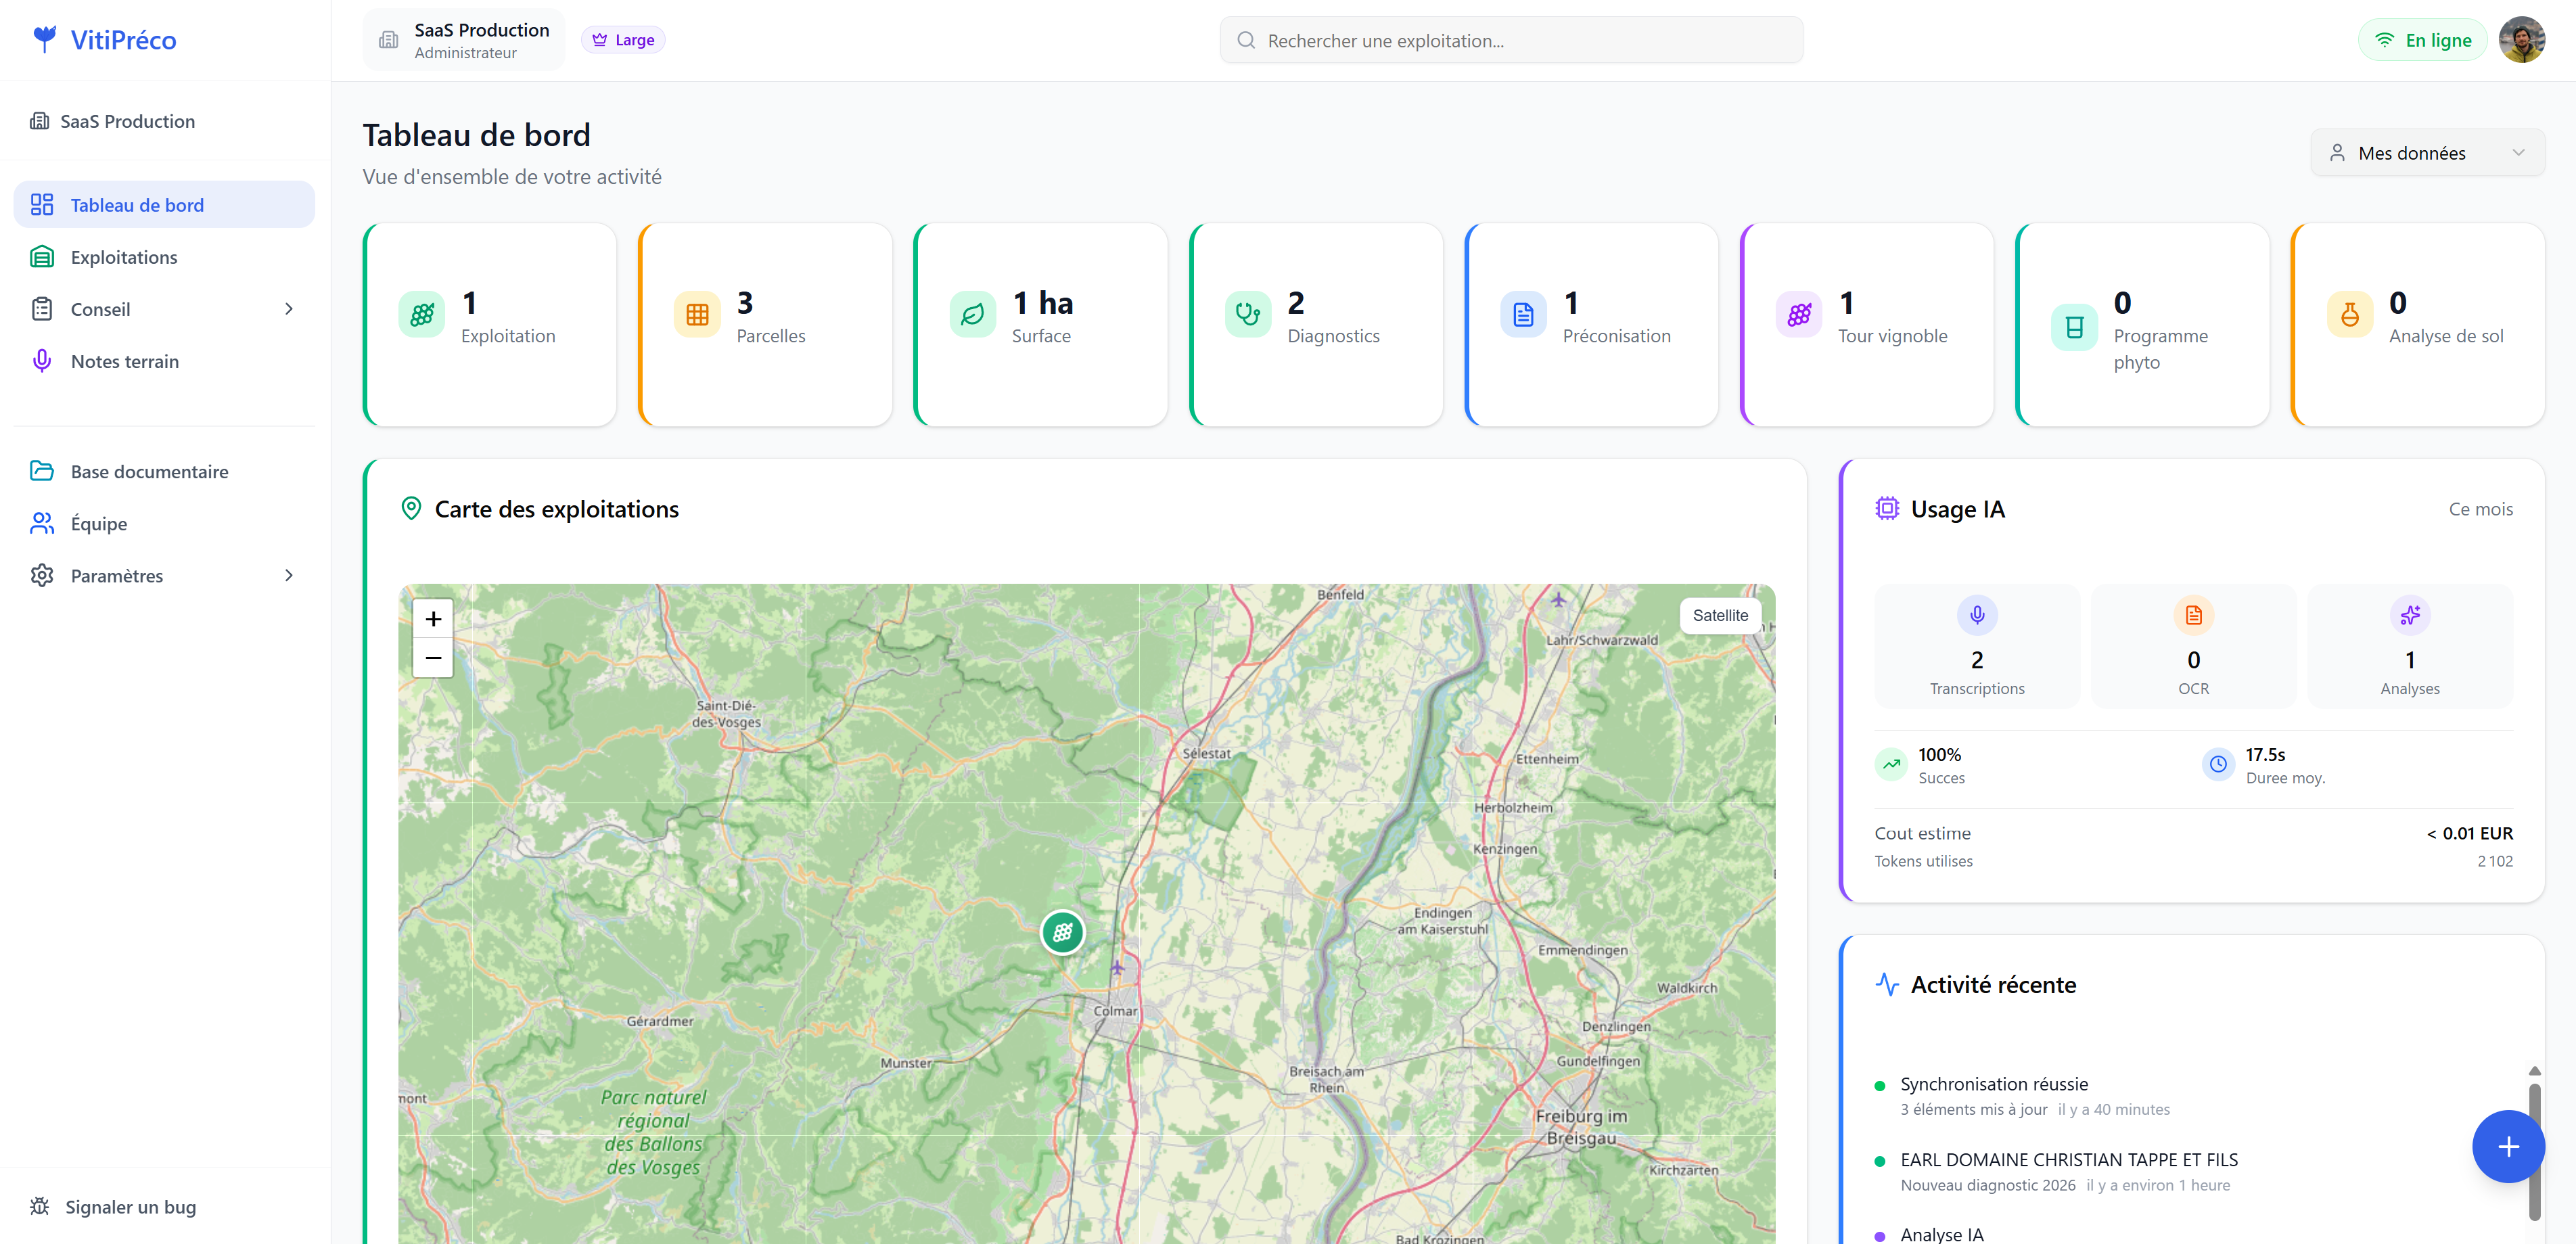
Task: Click the vineyard marker on the map
Action: click(x=1062, y=932)
